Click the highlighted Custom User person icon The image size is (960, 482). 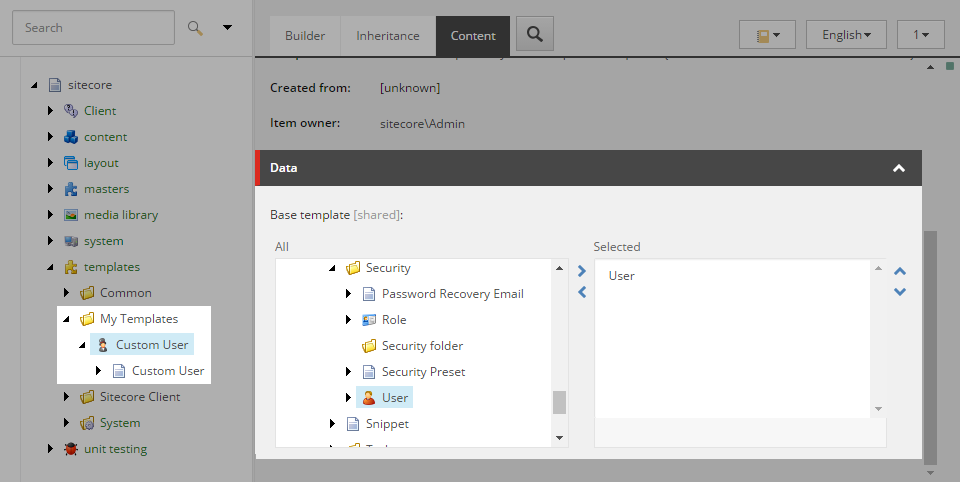click(103, 345)
